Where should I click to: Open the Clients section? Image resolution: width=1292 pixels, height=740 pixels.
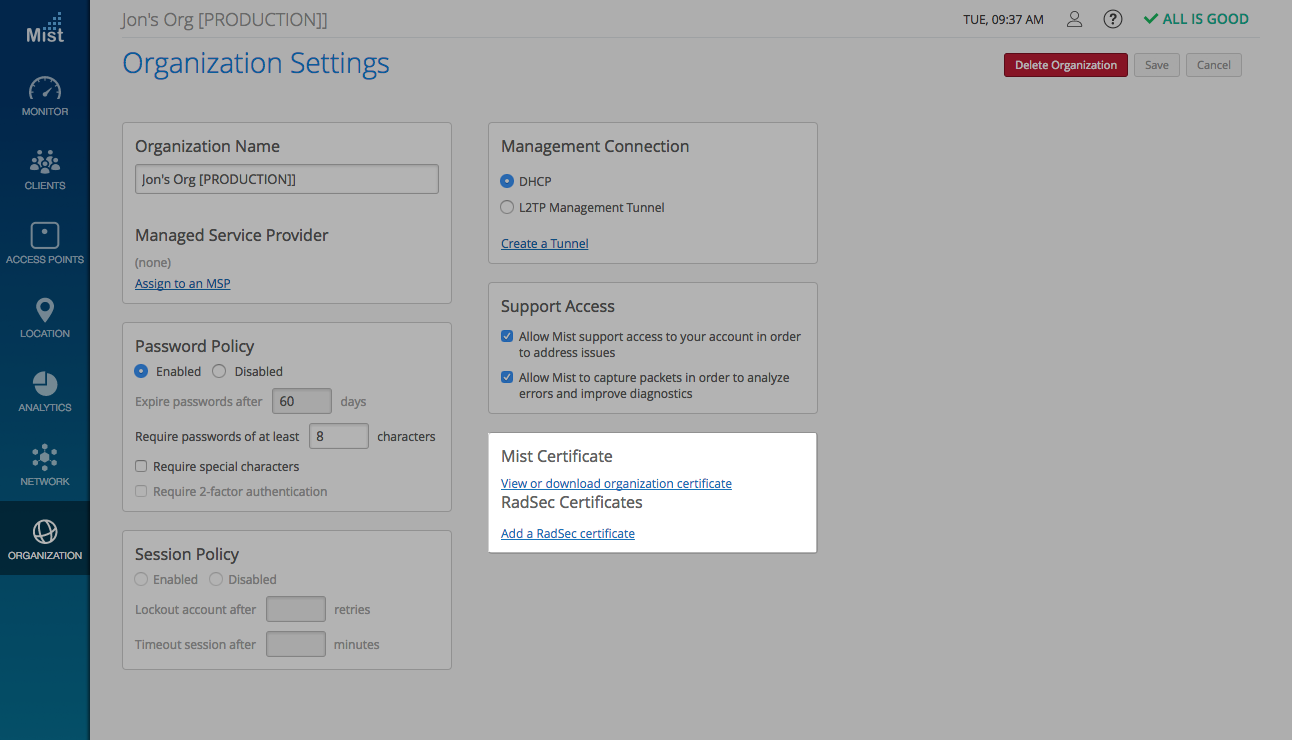(45, 170)
